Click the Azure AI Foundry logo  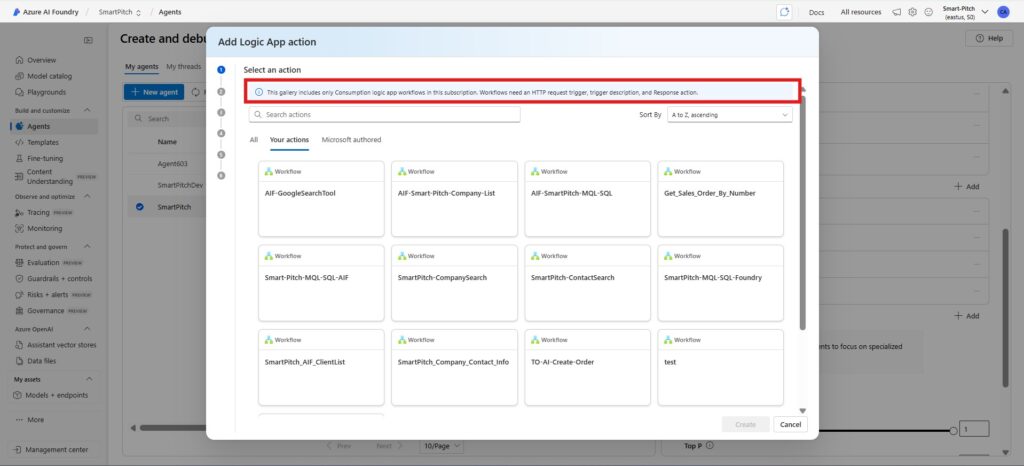click(17, 12)
